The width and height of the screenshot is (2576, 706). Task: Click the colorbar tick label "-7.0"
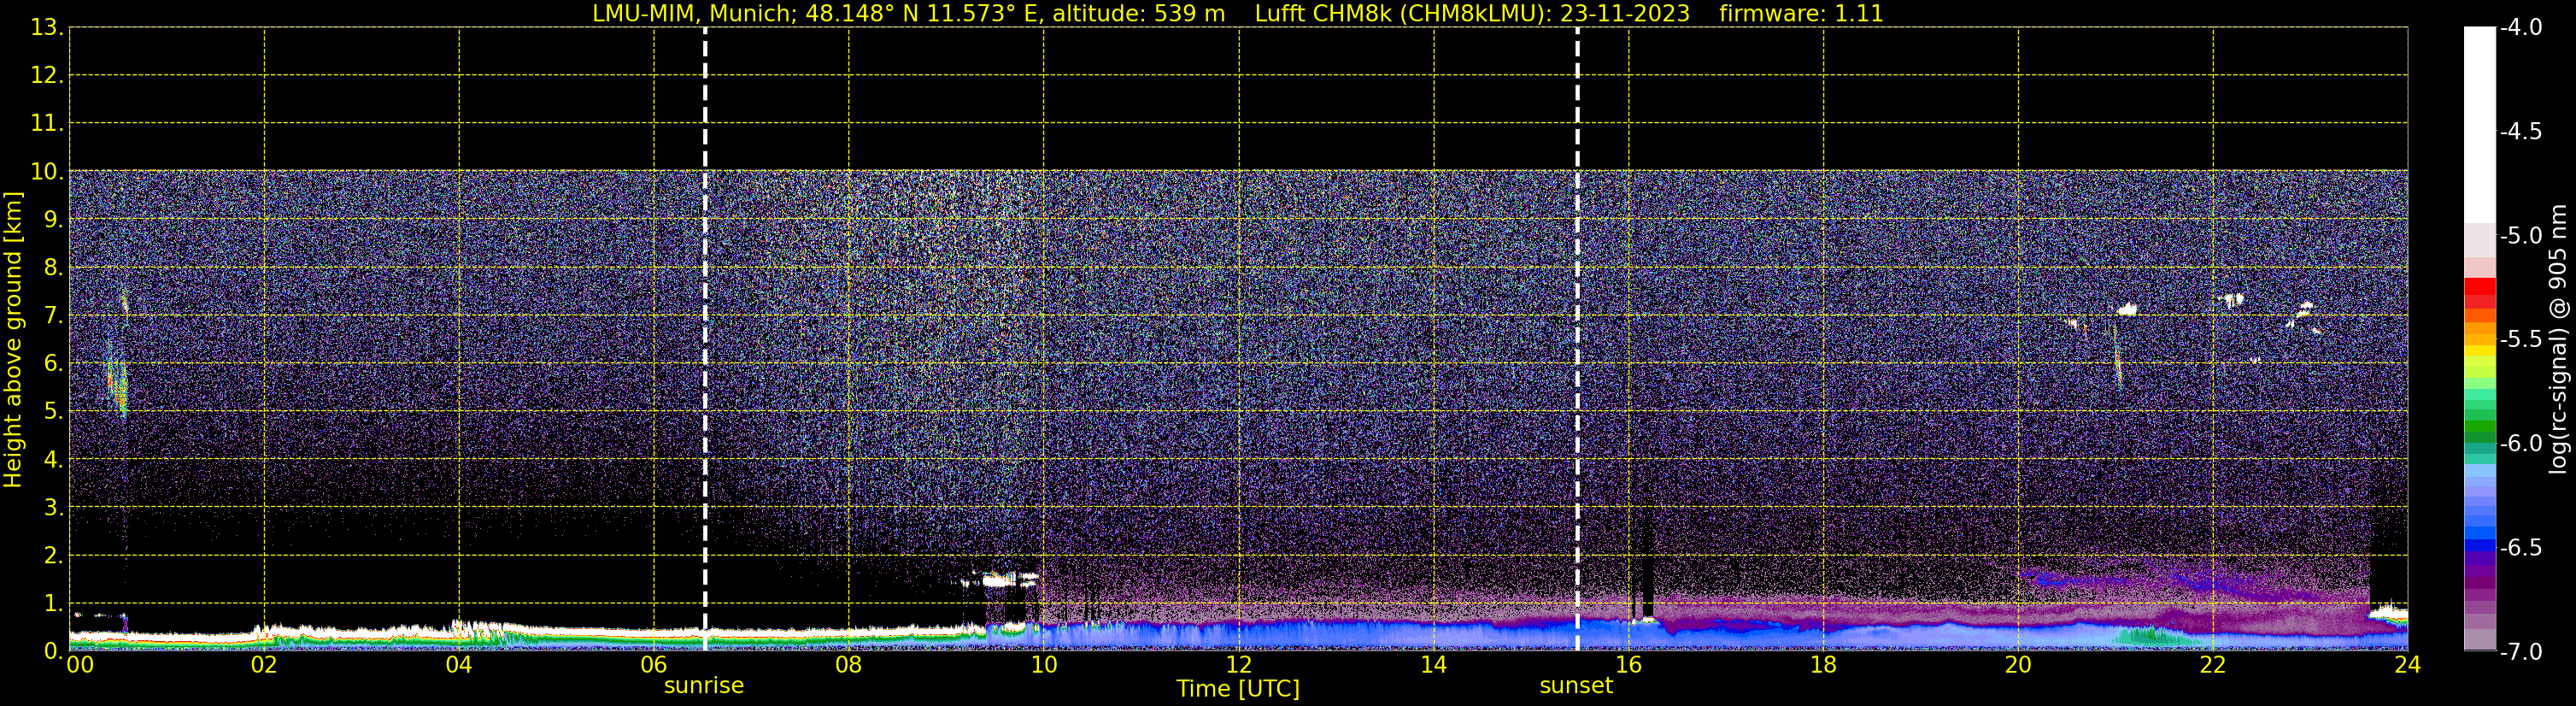pos(2520,652)
